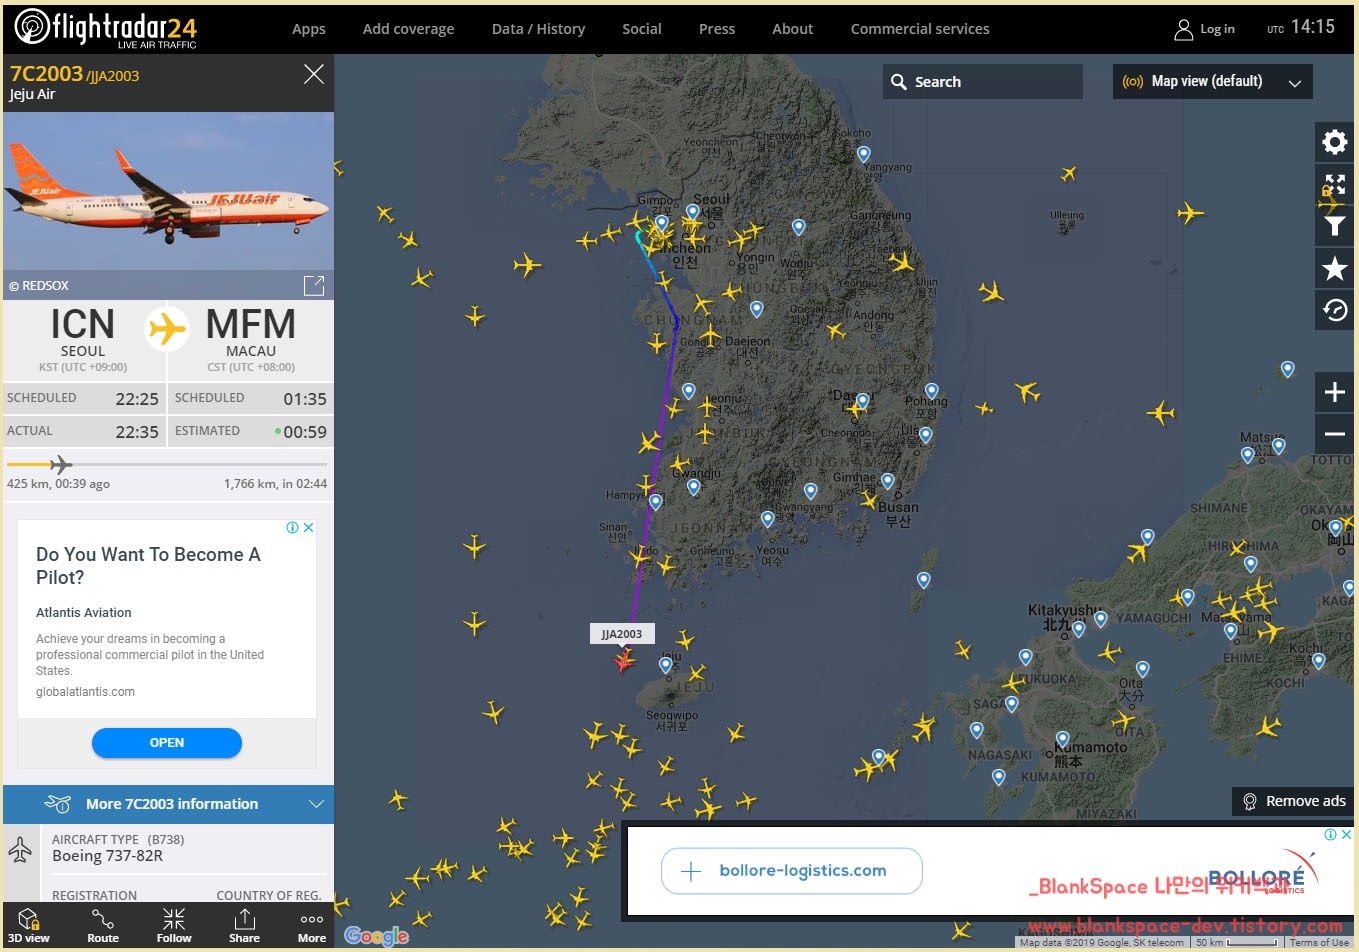Open the Social menu
1359x952 pixels.
(x=642, y=29)
